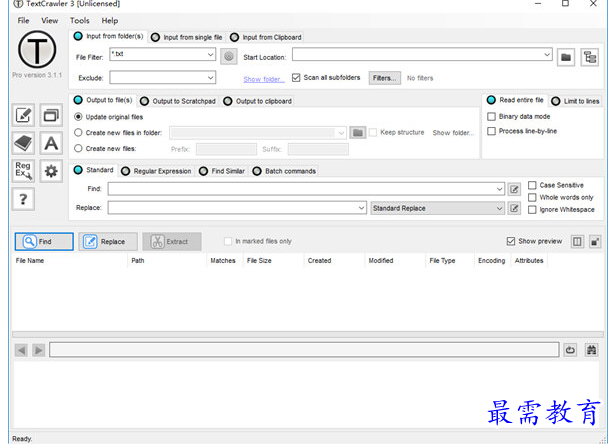Click the folder tree icon beside Start Location
The image size is (609, 444).
589,57
